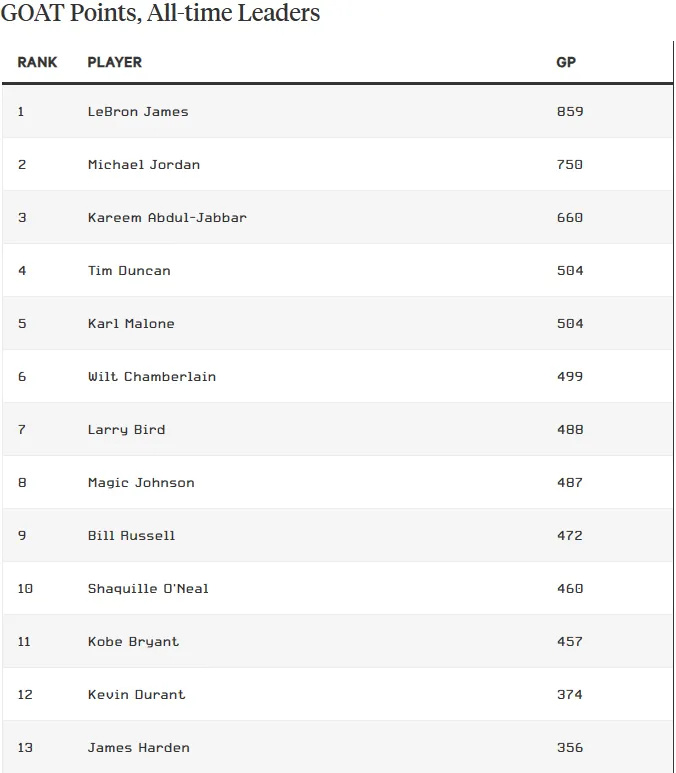Click Bill Russell table entry
Viewport: 676px width, 773px height.
point(131,535)
